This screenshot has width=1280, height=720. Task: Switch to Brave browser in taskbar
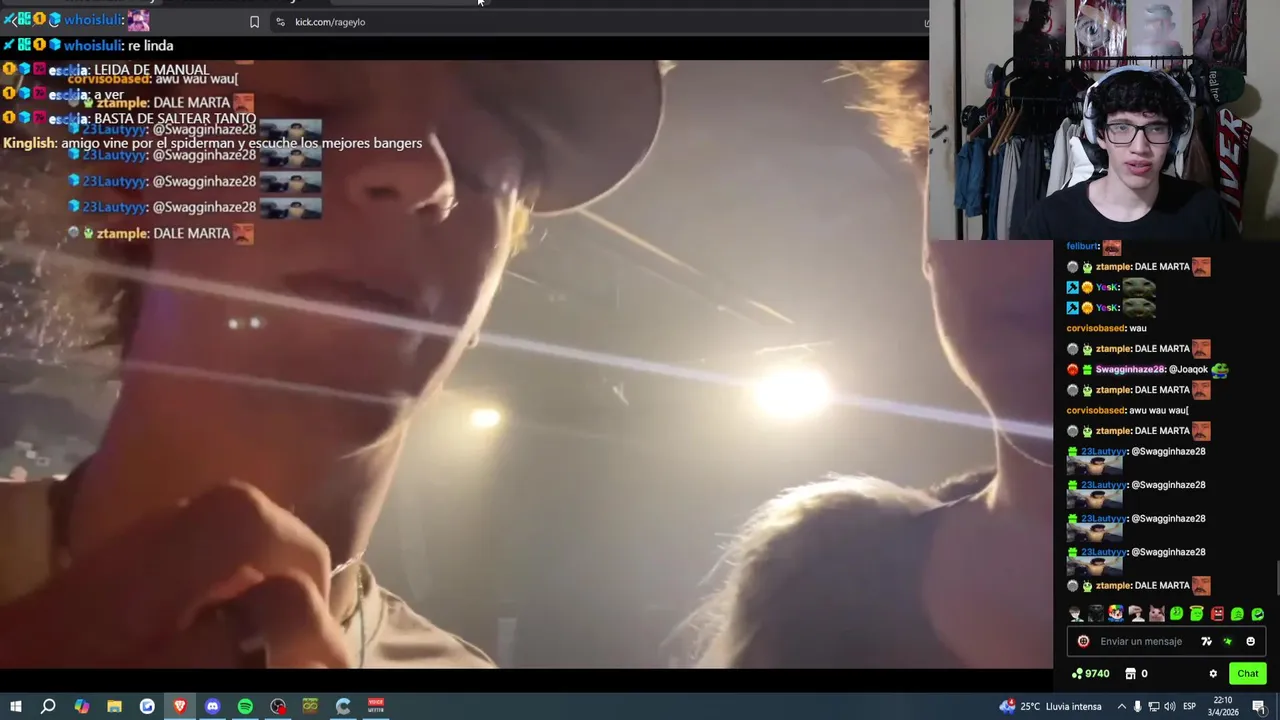click(x=180, y=706)
